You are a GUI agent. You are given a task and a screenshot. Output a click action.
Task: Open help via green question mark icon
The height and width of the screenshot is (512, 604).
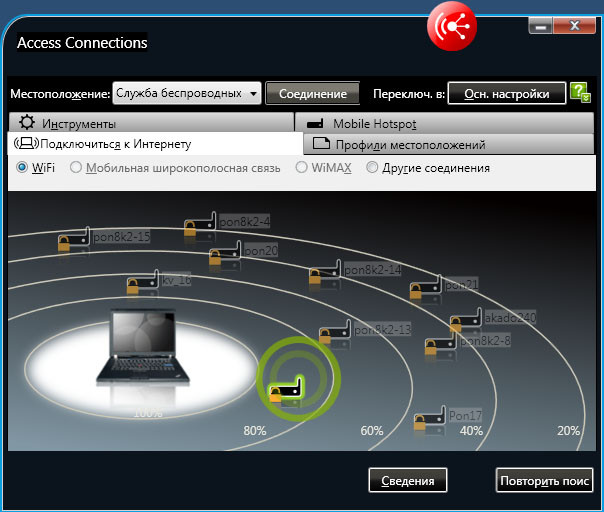(580, 93)
